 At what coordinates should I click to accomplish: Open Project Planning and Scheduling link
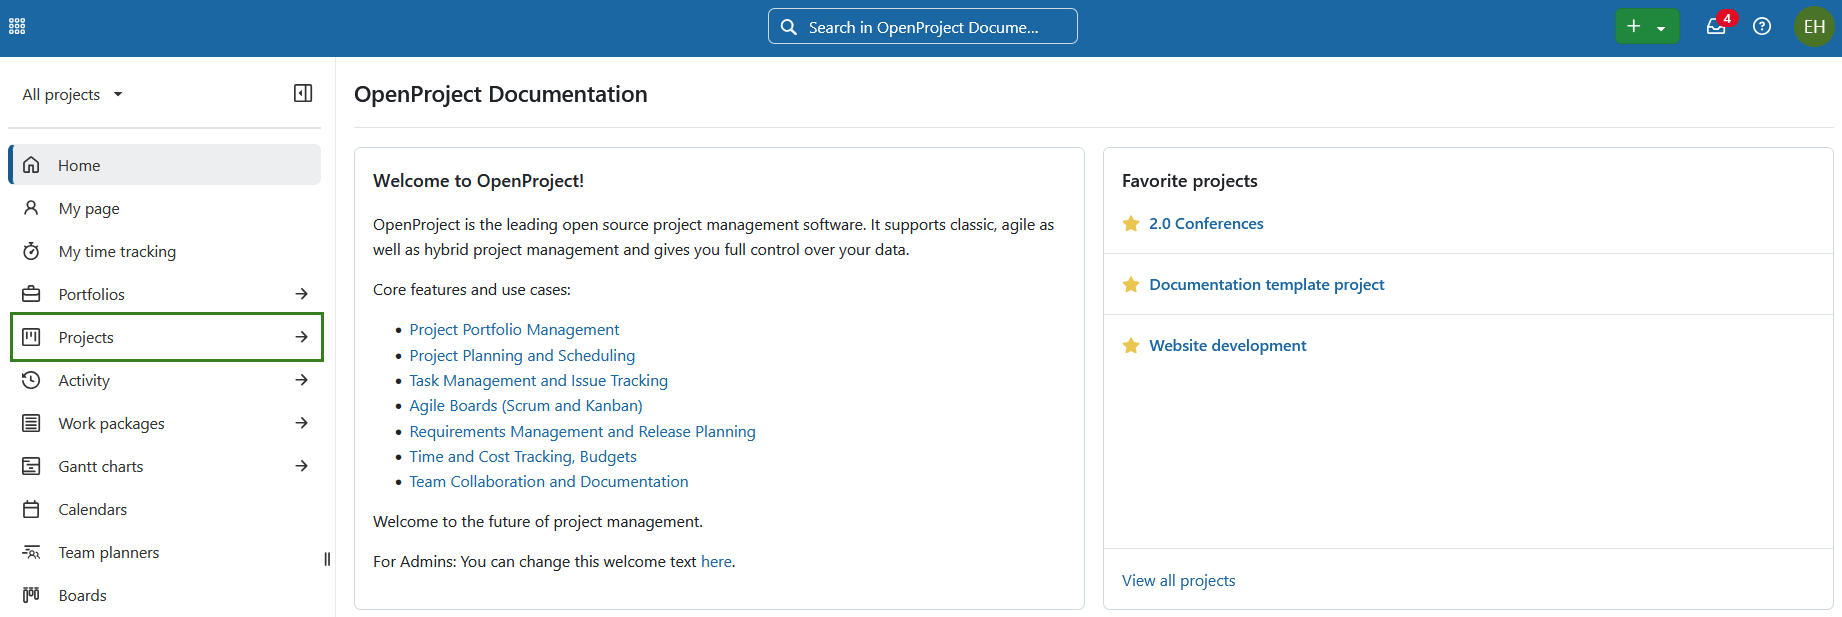522,355
